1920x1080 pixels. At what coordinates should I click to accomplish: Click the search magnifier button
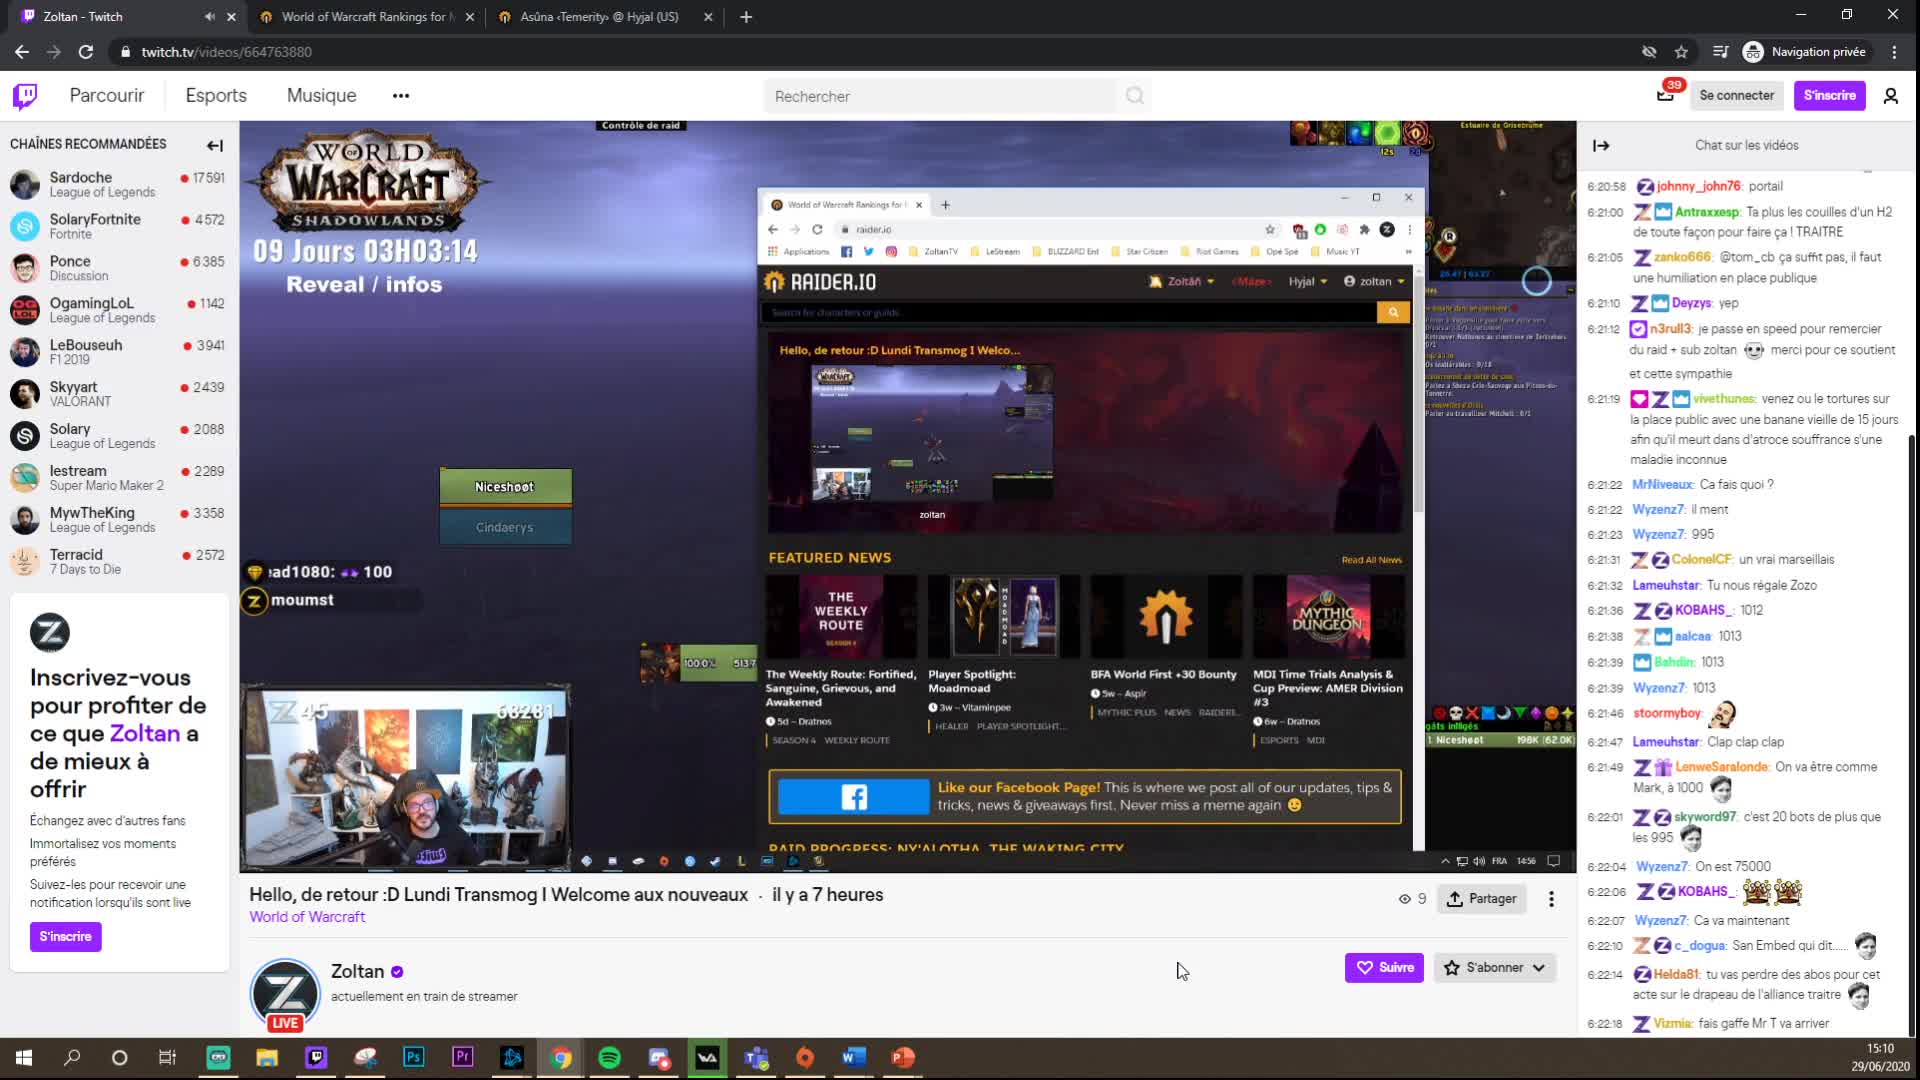pos(1134,96)
